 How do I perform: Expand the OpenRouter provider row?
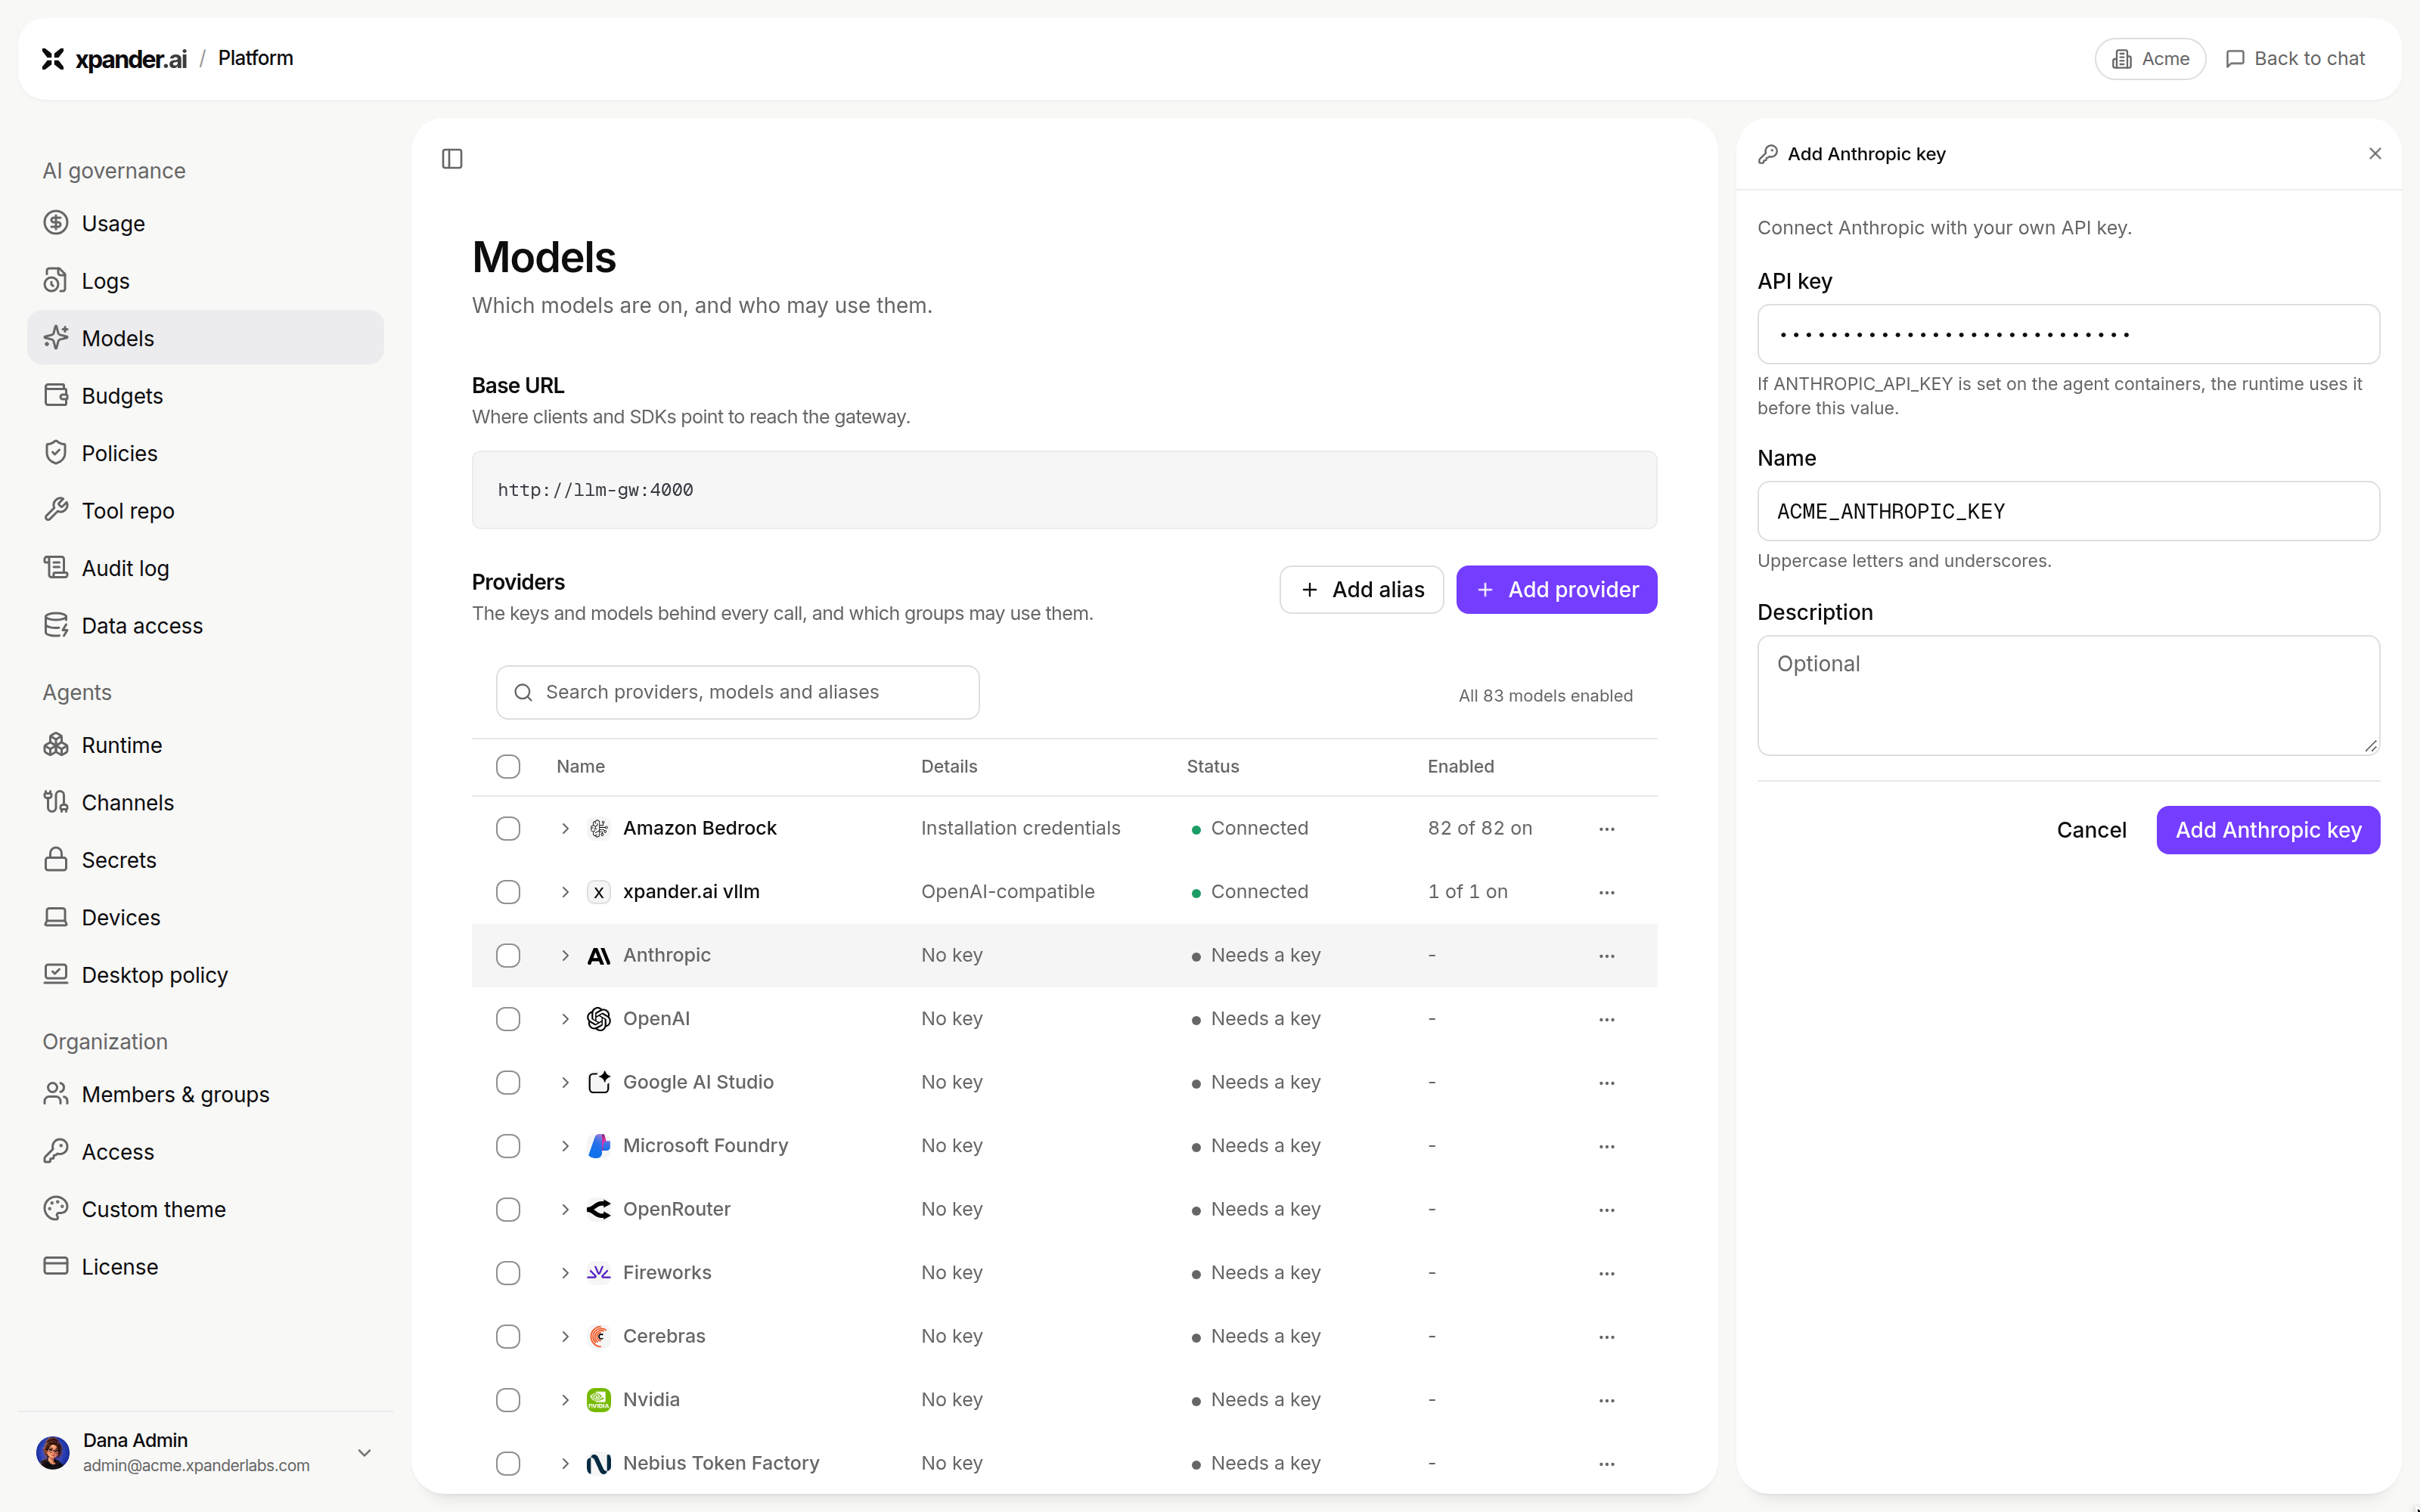click(565, 1210)
